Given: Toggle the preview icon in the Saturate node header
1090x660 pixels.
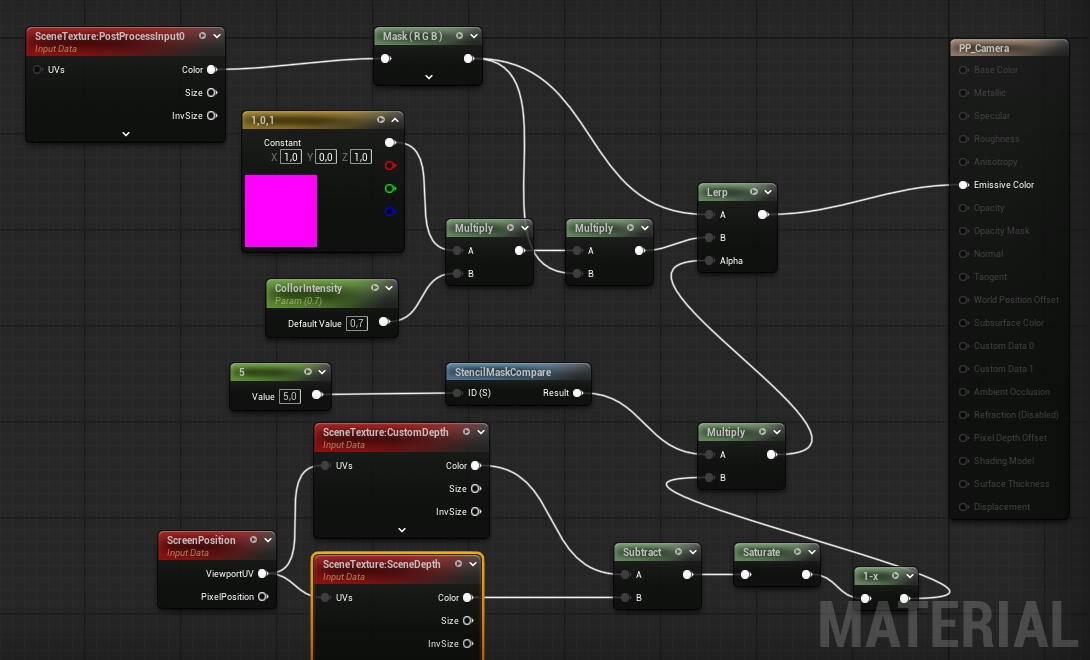Looking at the screenshot, I should pos(794,552).
